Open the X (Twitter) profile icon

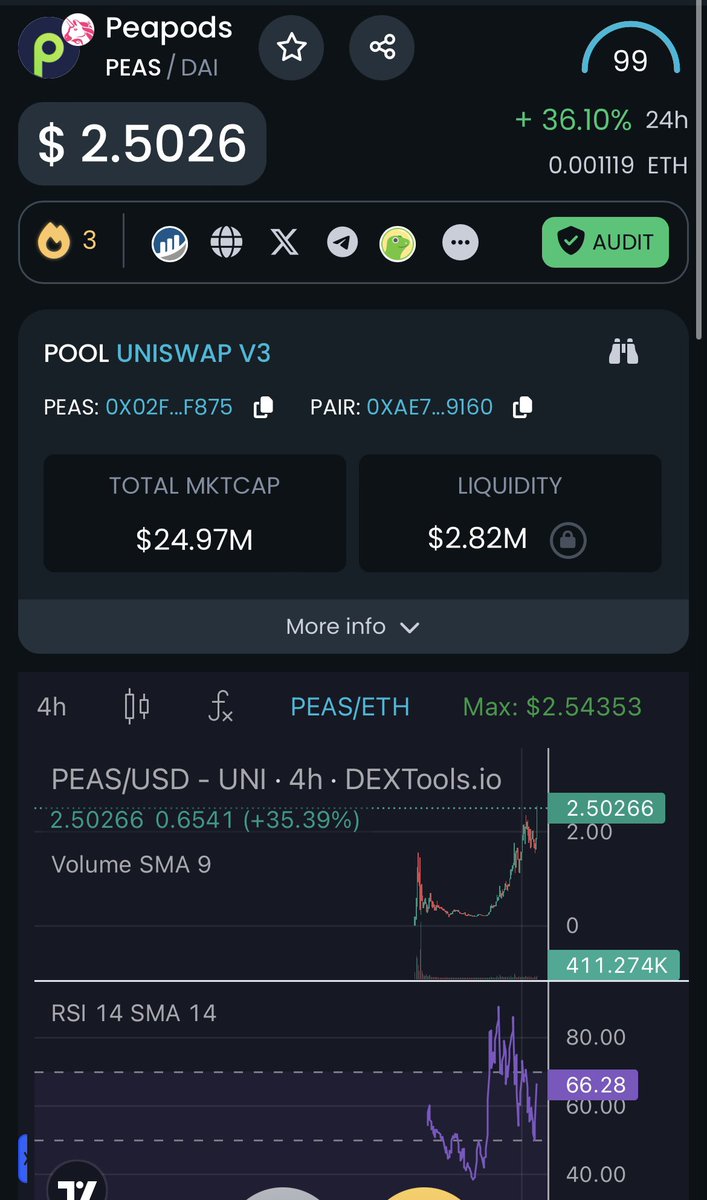pos(285,243)
